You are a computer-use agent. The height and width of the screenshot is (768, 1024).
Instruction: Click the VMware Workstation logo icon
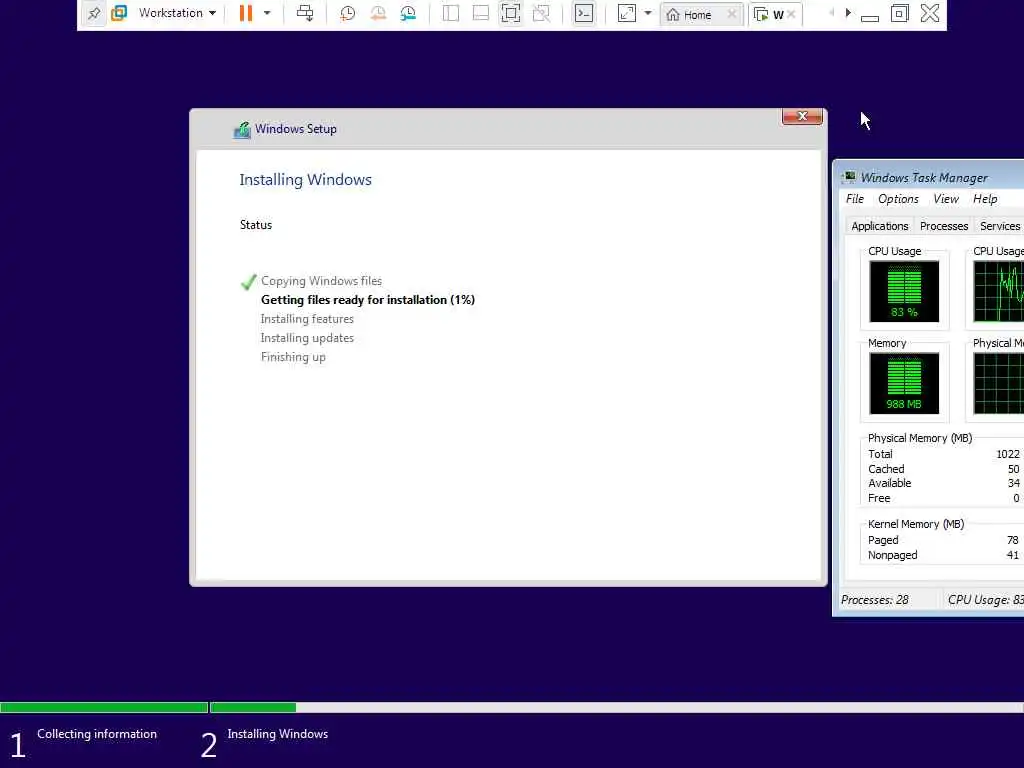click(x=119, y=13)
